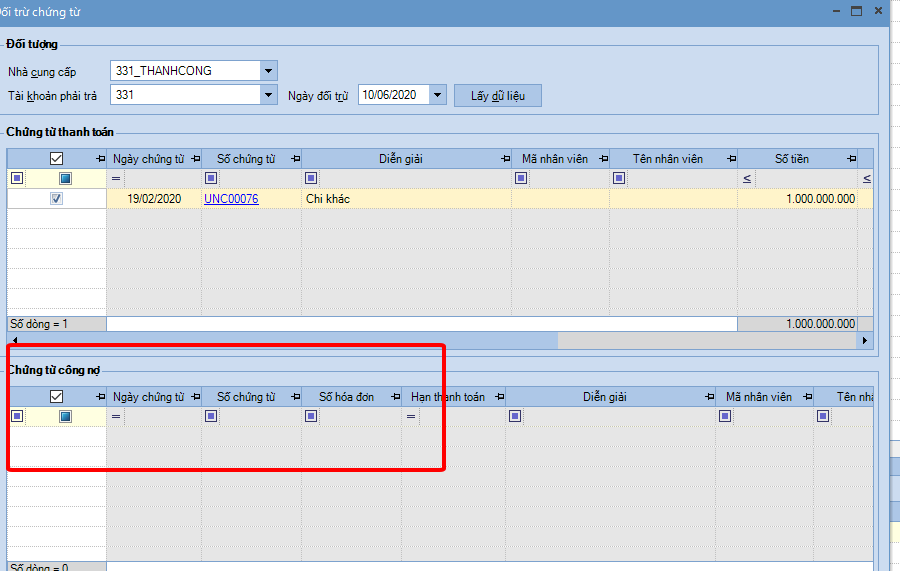The image size is (900, 571).
Task: Click checkbox-column filter icon in debt grid
Action: coord(65,416)
